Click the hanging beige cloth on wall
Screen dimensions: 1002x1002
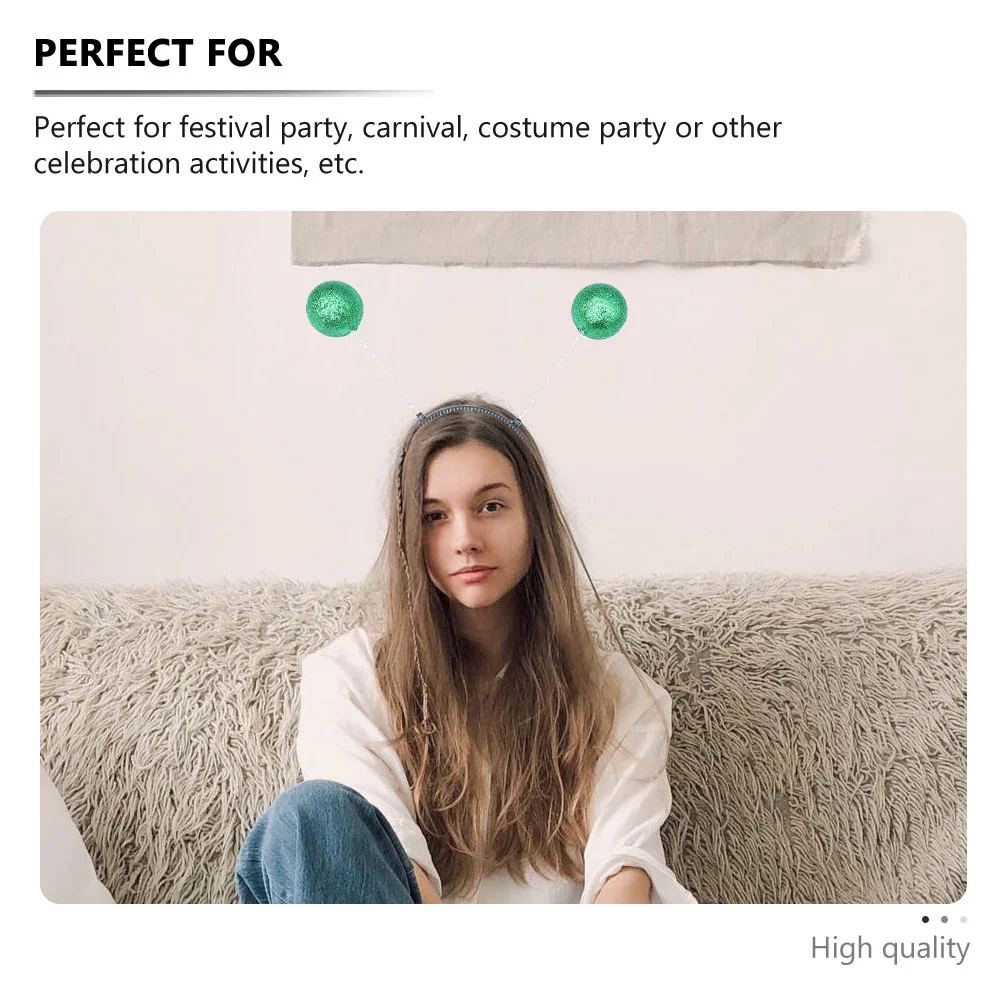(580, 239)
